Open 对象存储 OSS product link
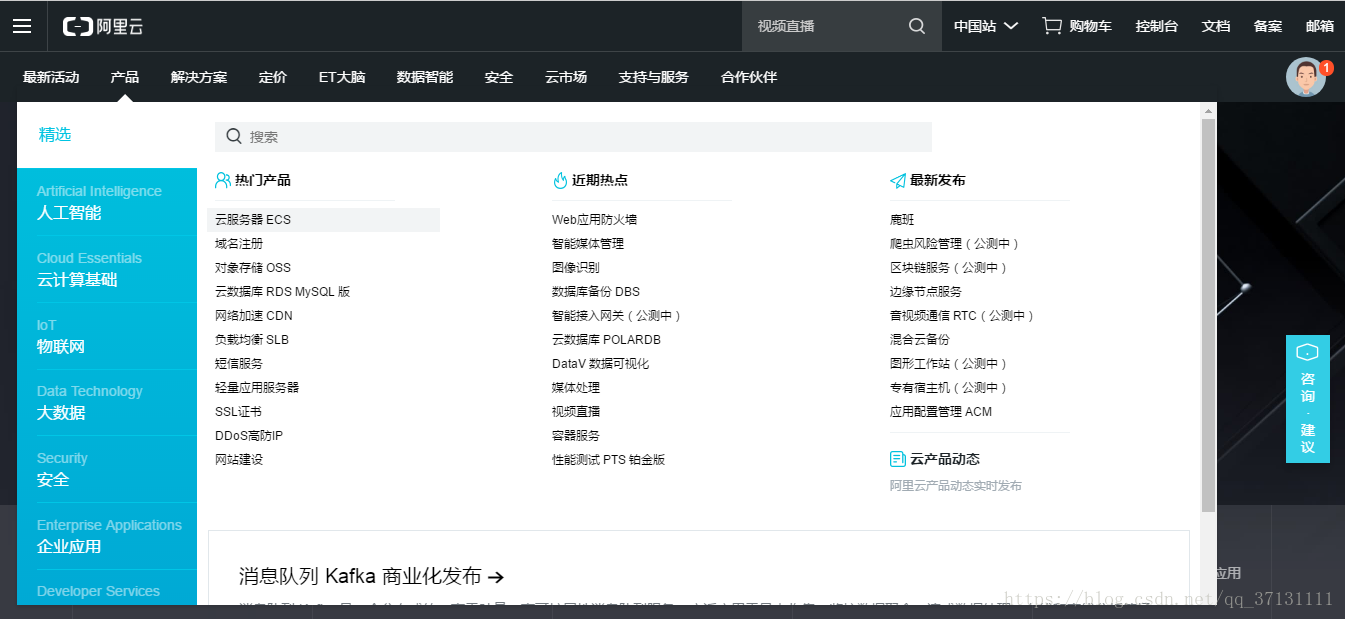Screen dimensions: 1345x619 tap(253, 268)
